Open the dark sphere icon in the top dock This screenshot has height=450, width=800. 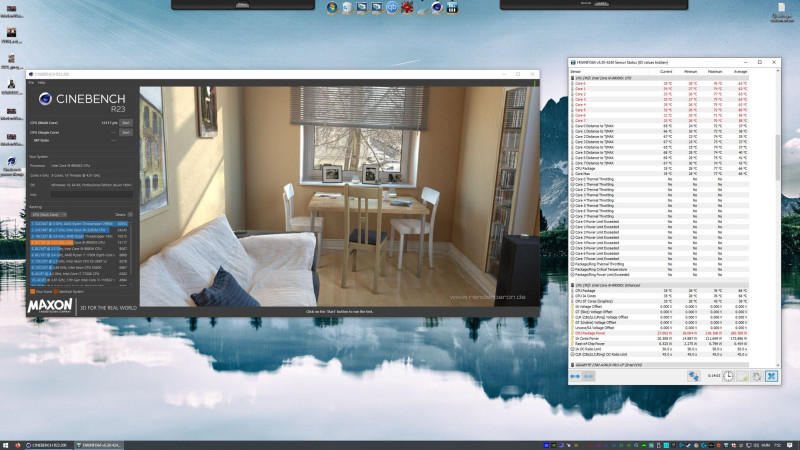437,7
